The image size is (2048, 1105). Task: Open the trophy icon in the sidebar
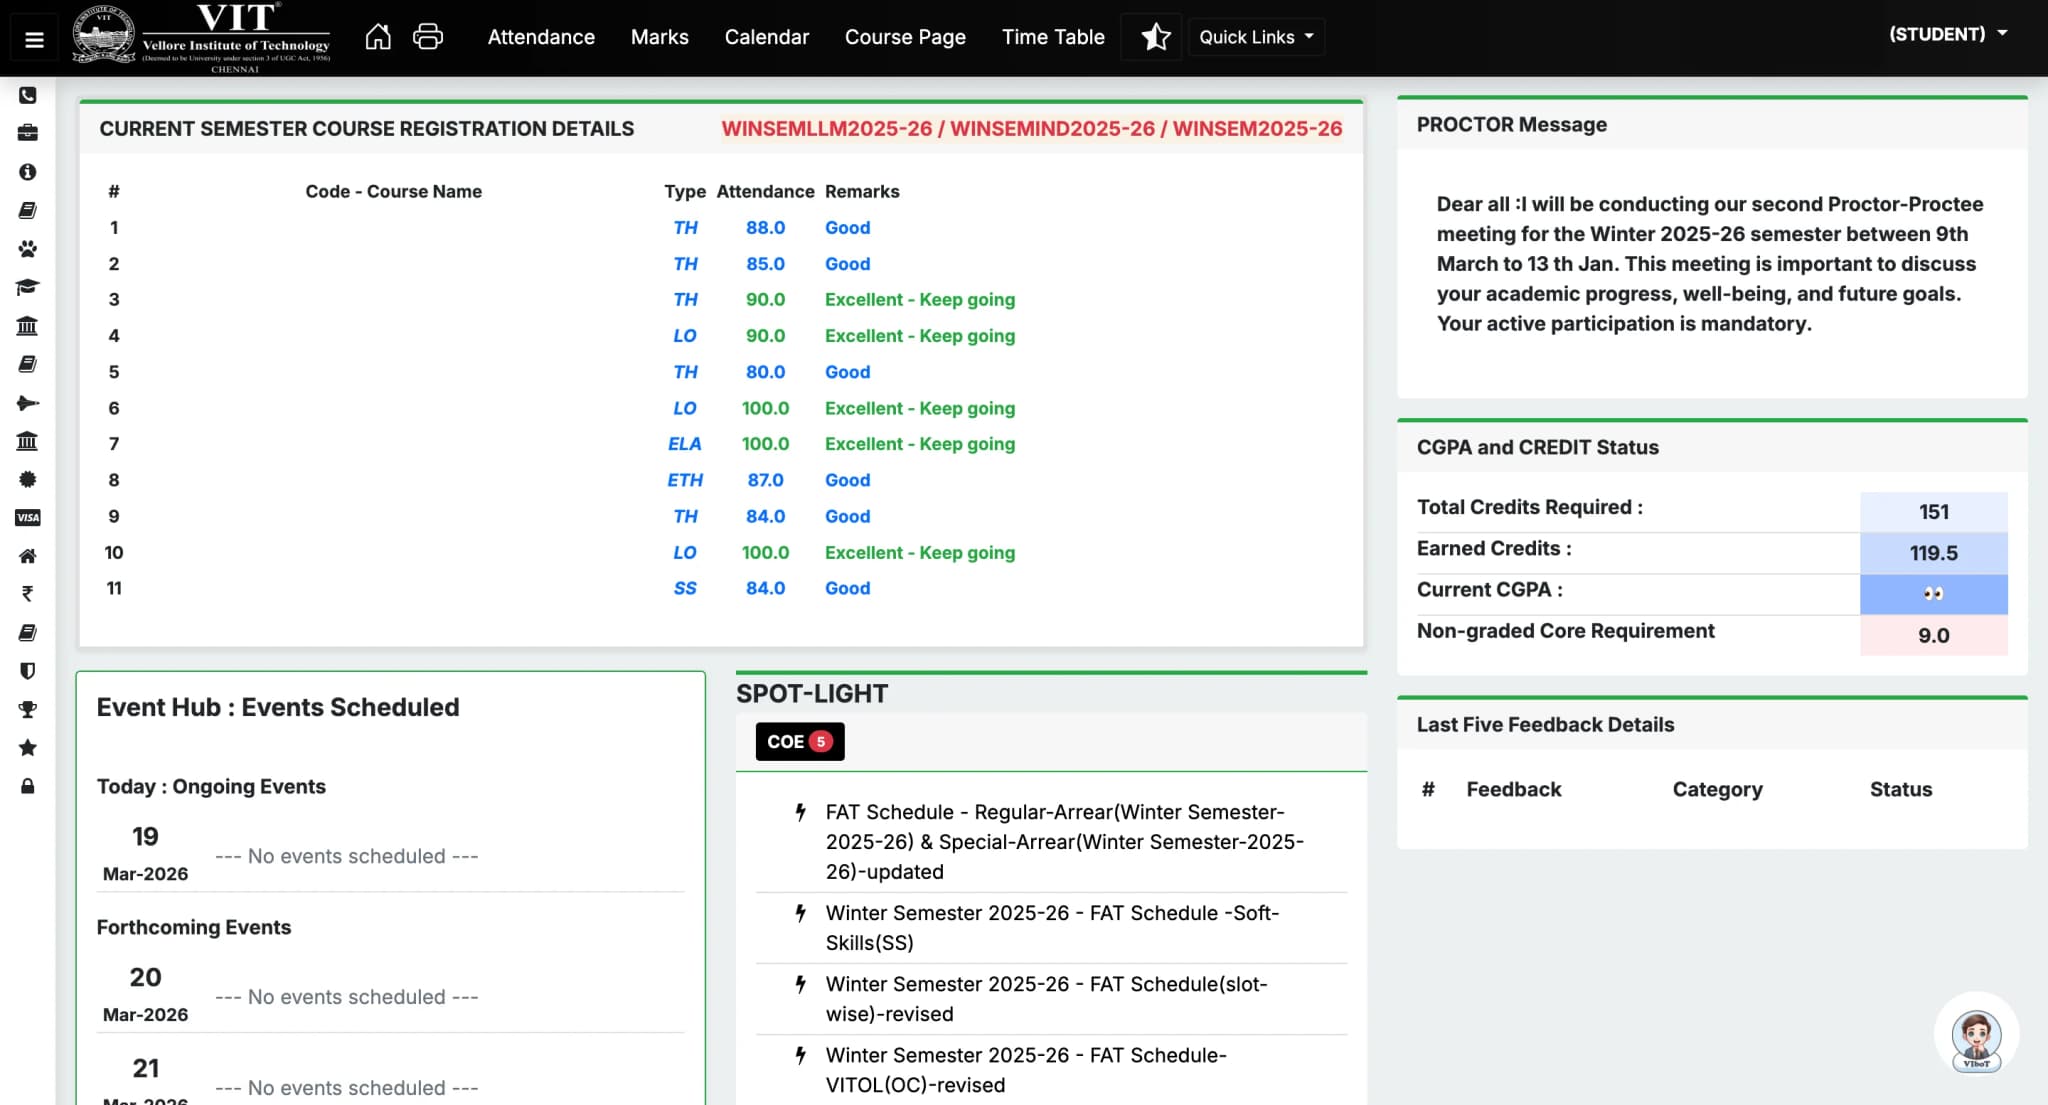28,709
